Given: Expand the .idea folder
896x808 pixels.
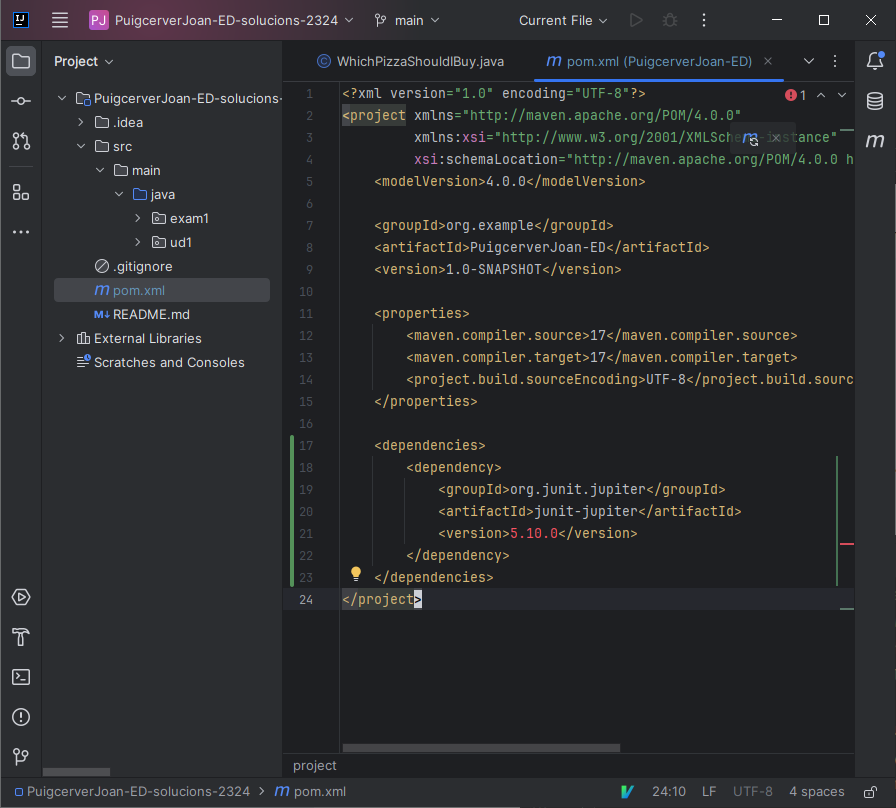Looking at the screenshot, I should coord(81,122).
